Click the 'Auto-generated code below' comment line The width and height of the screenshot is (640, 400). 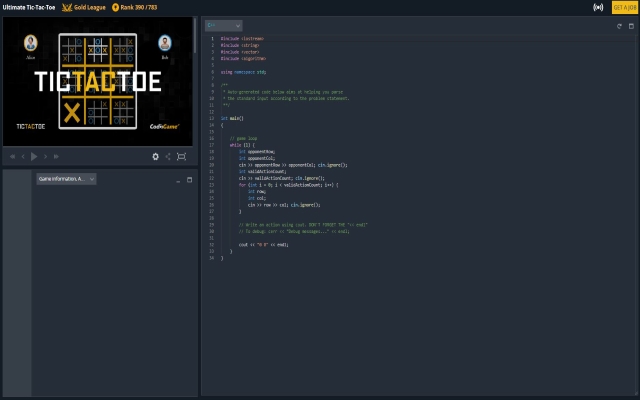pos(283,92)
